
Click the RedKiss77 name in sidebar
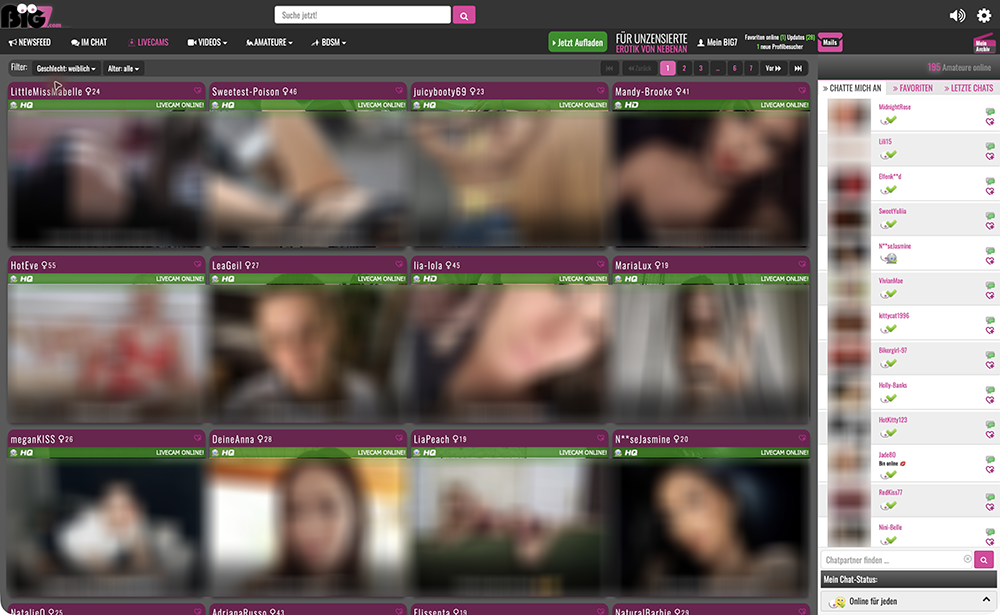tap(890, 492)
